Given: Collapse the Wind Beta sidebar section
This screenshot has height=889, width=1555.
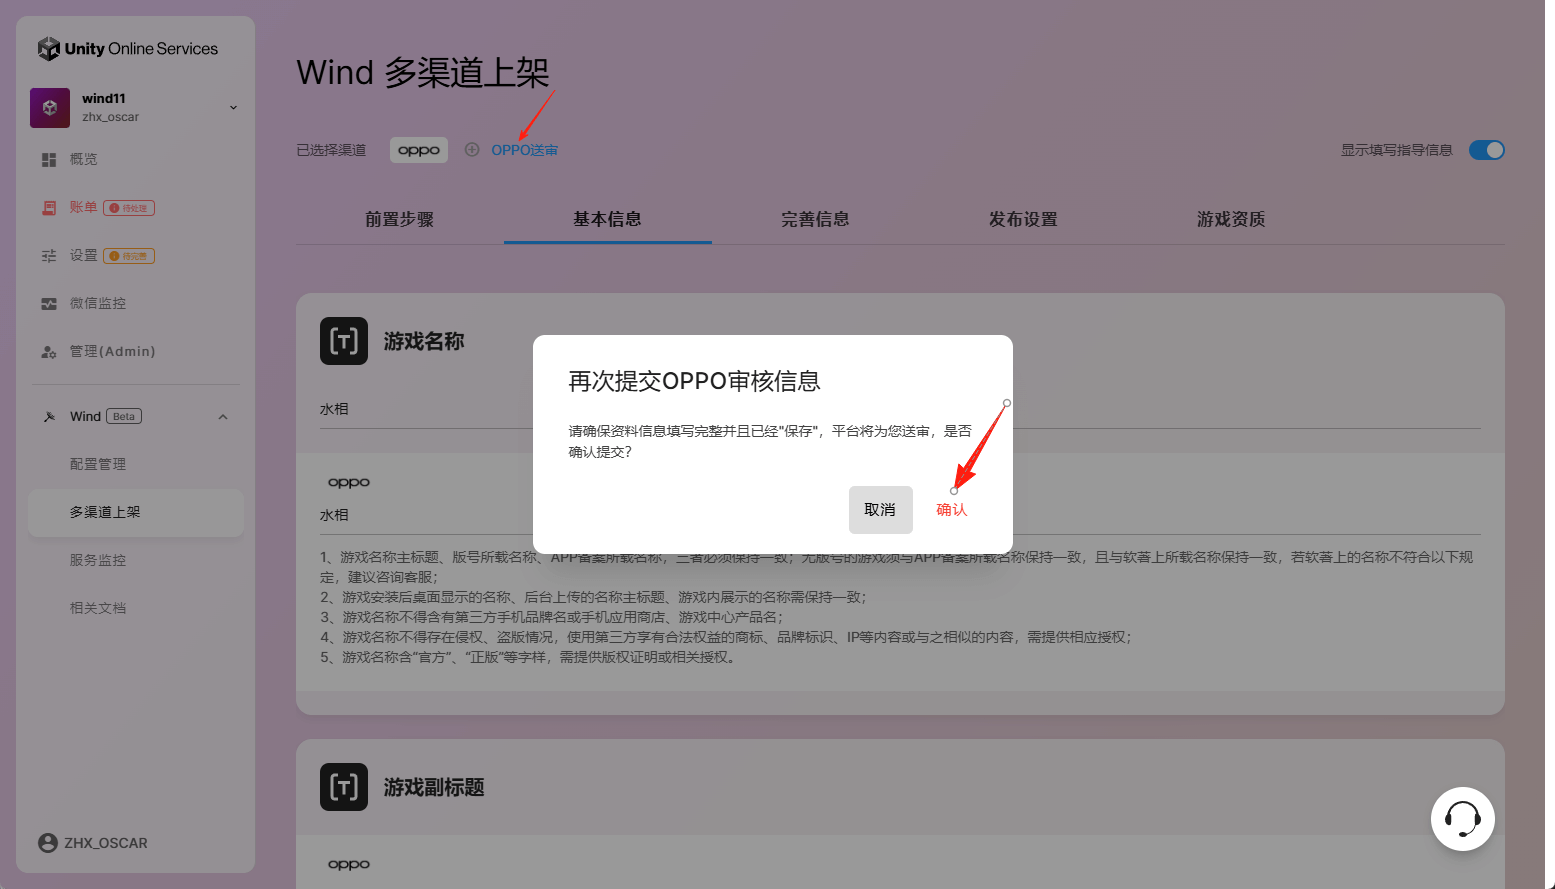Looking at the screenshot, I should tap(223, 417).
